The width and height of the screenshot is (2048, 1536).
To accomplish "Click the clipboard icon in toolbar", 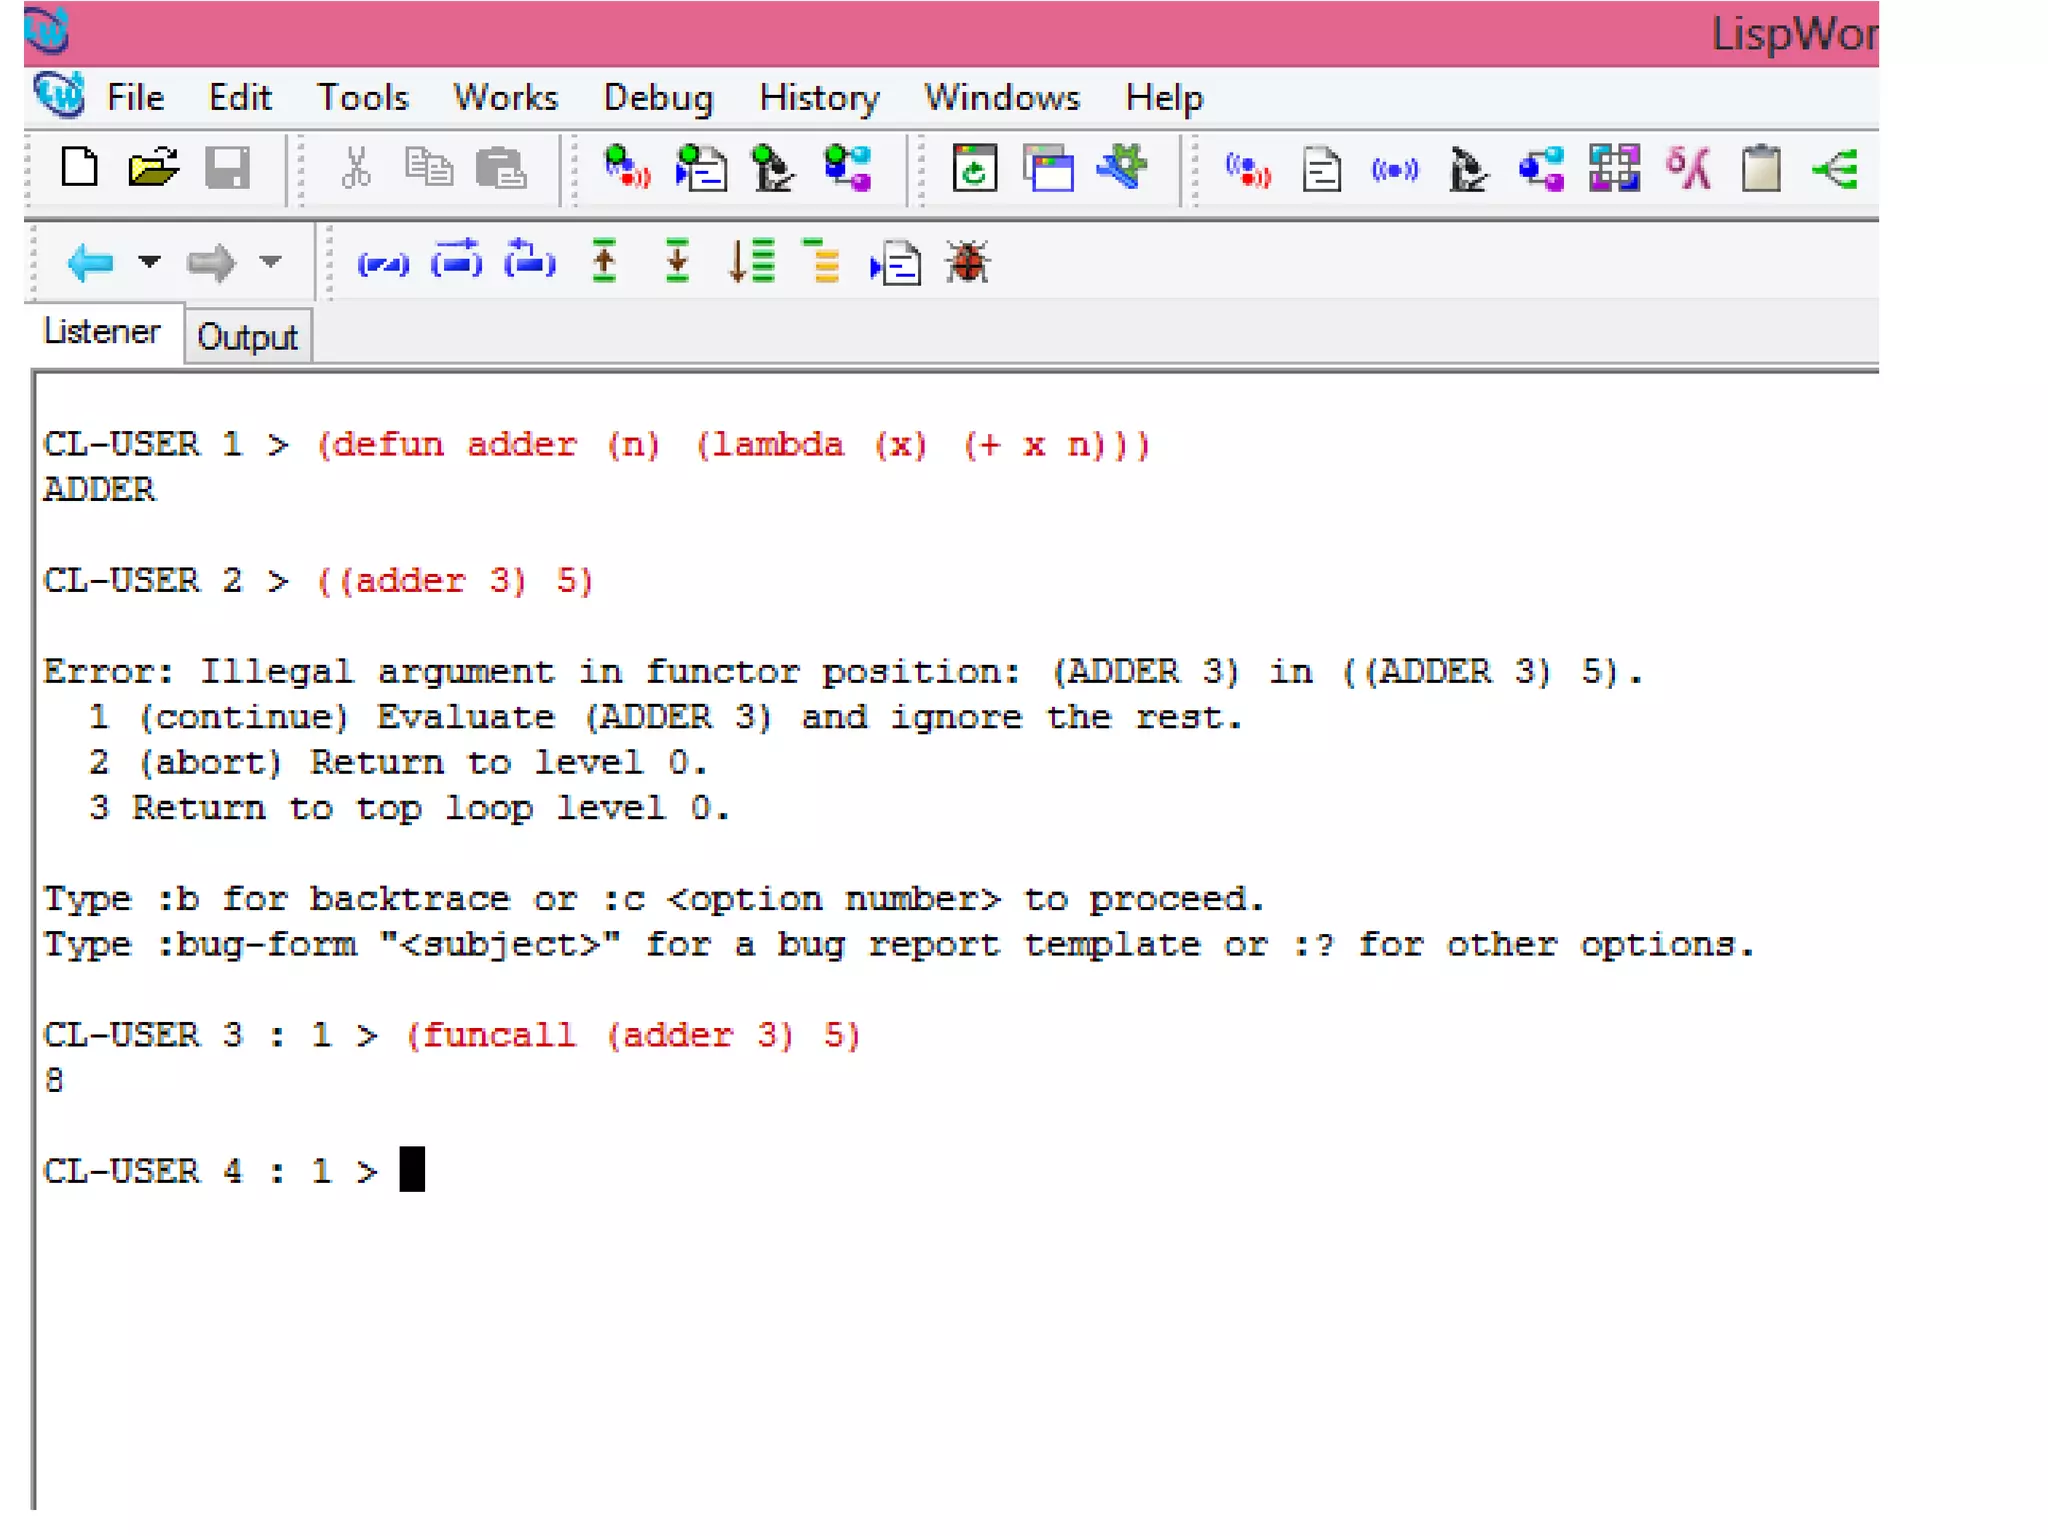I will pos(1761,168).
